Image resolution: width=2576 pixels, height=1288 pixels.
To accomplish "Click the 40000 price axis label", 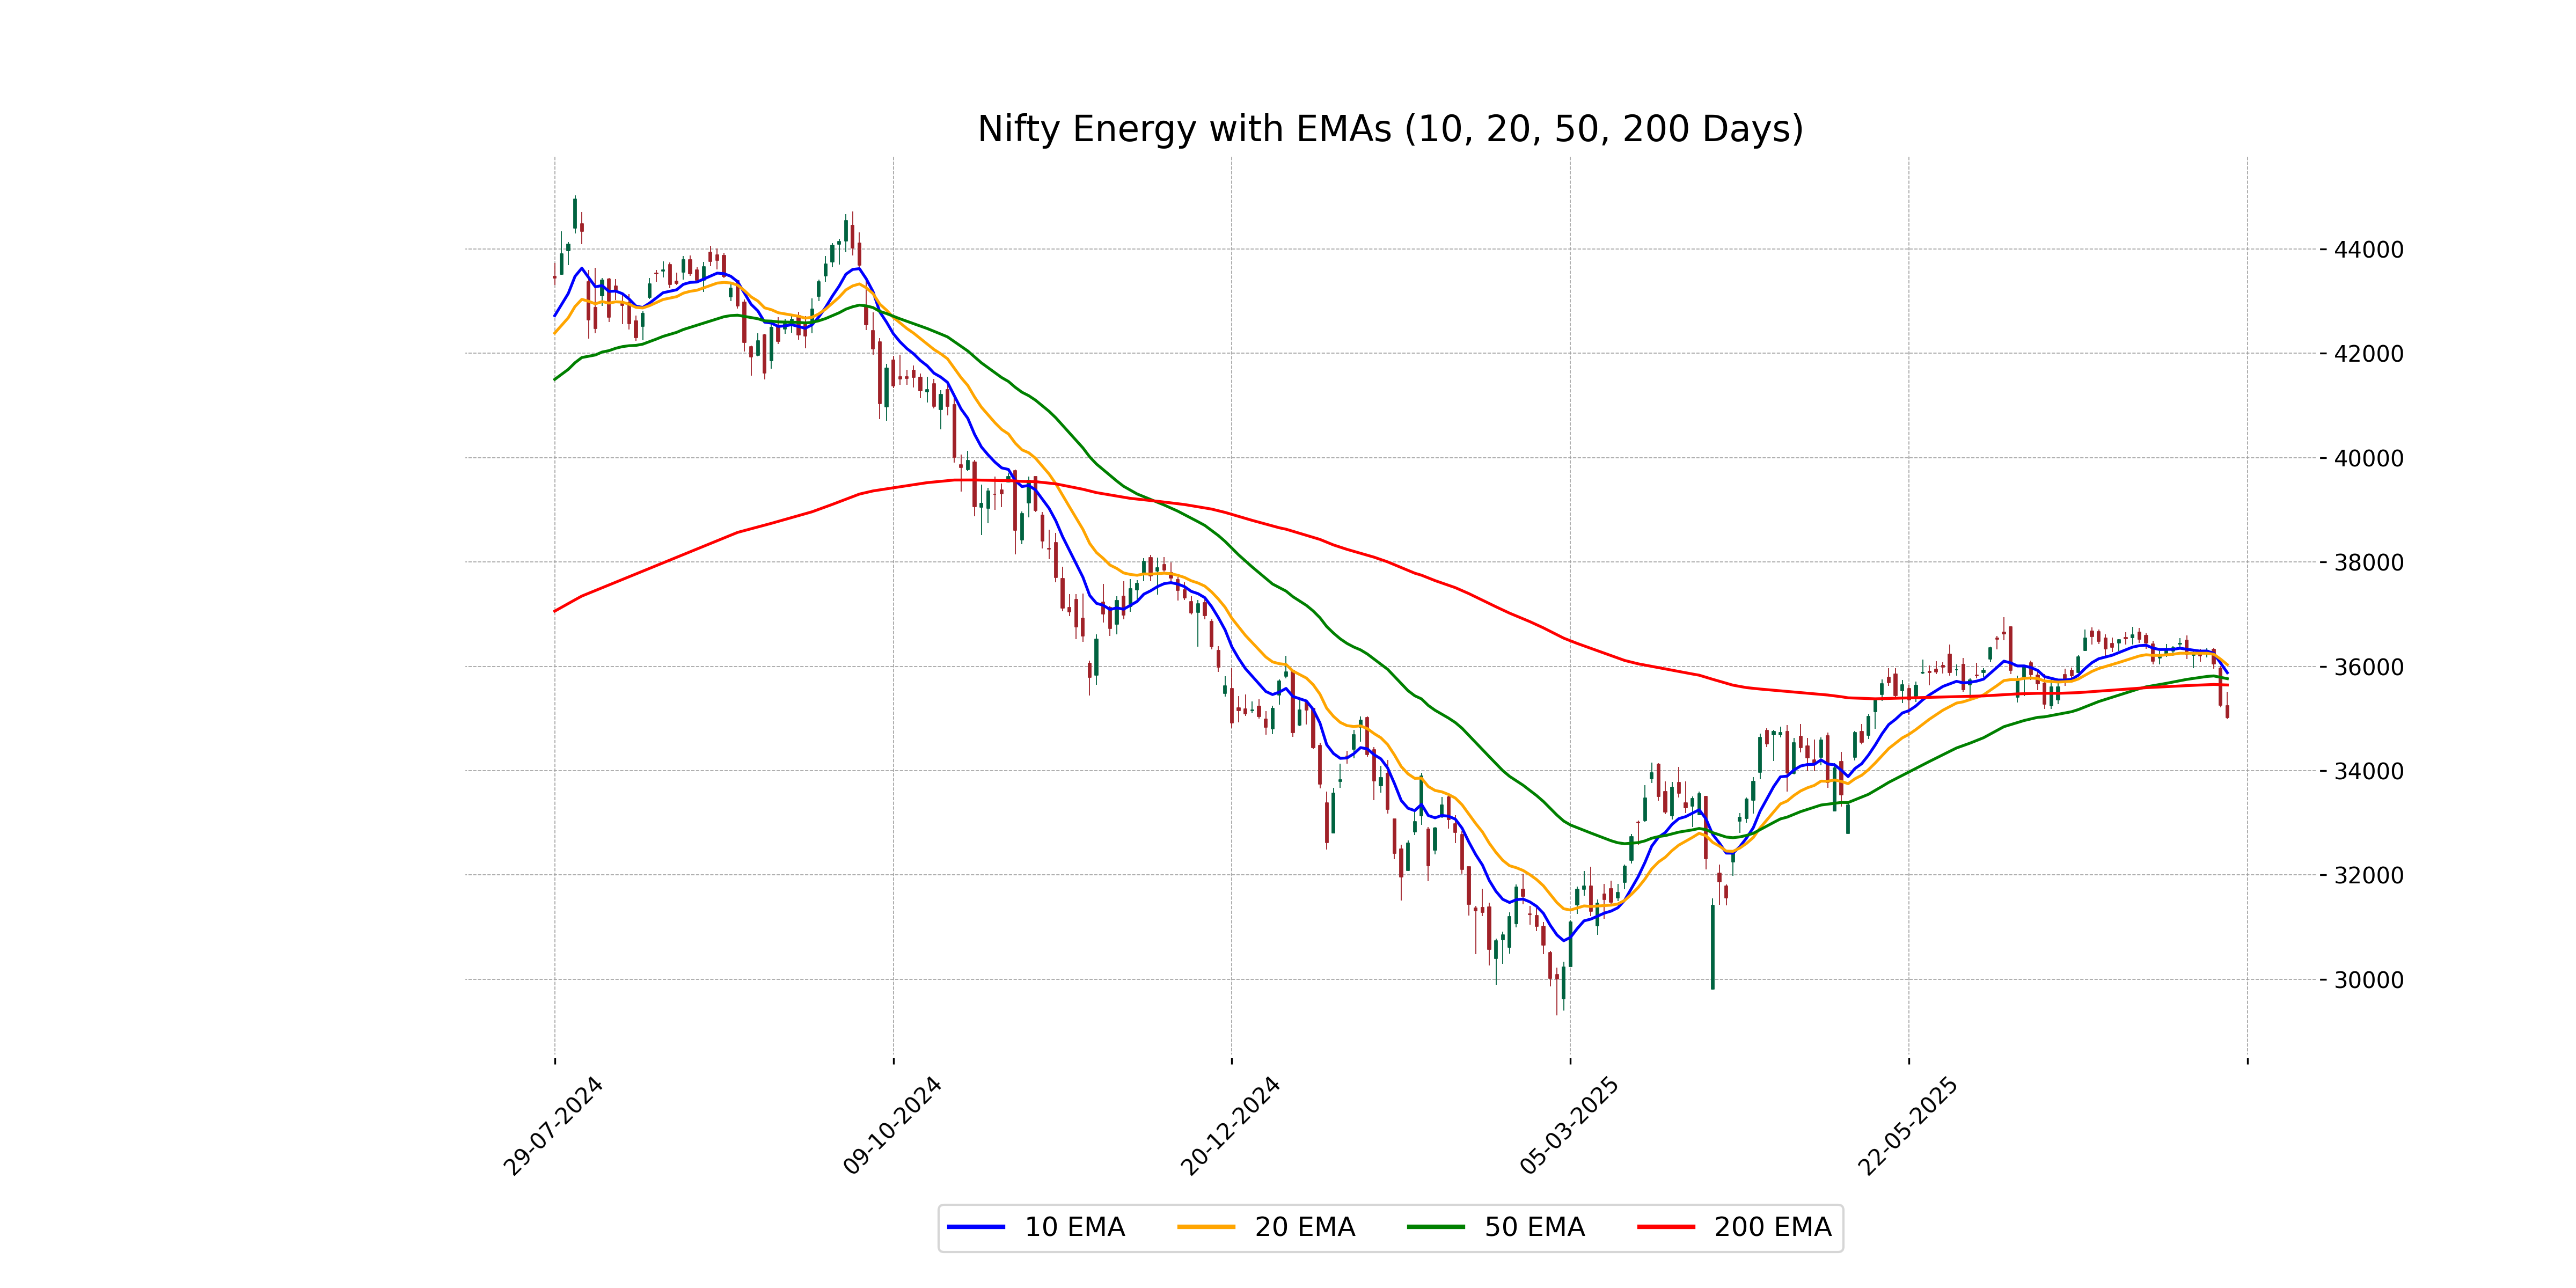I will (x=2368, y=459).
